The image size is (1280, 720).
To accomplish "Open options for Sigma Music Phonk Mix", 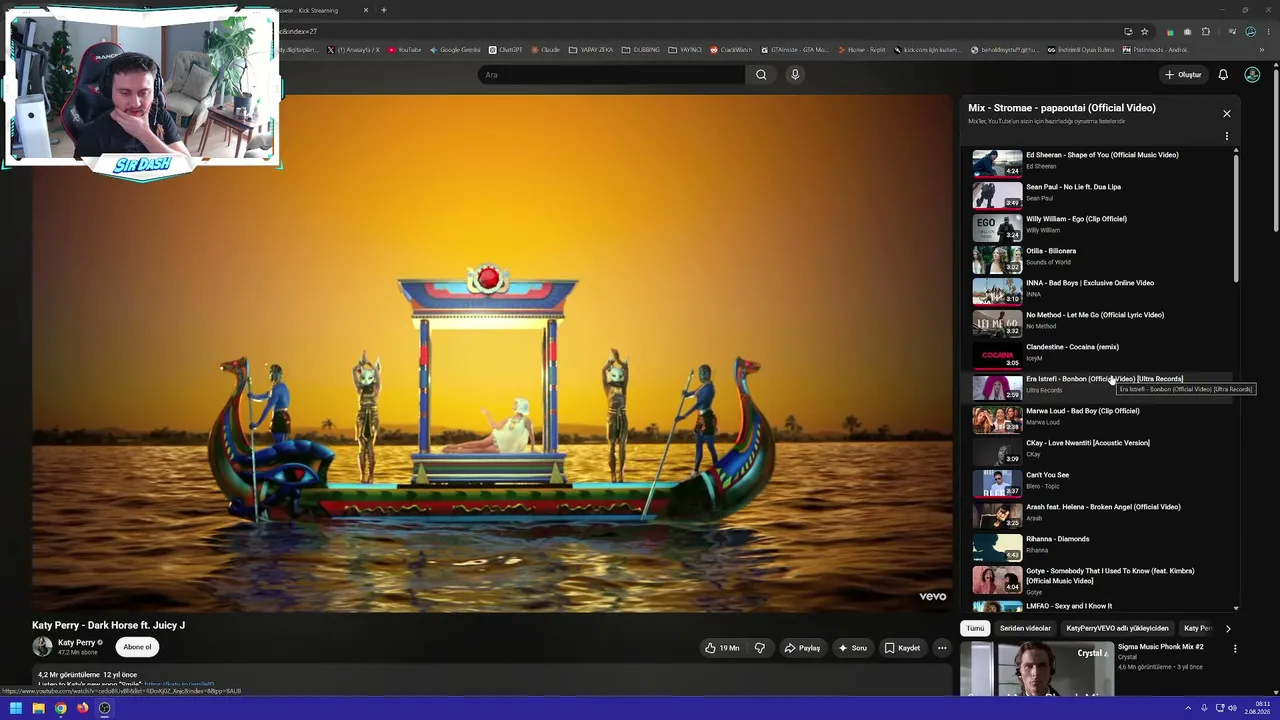I will pyautogui.click(x=1235, y=648).
